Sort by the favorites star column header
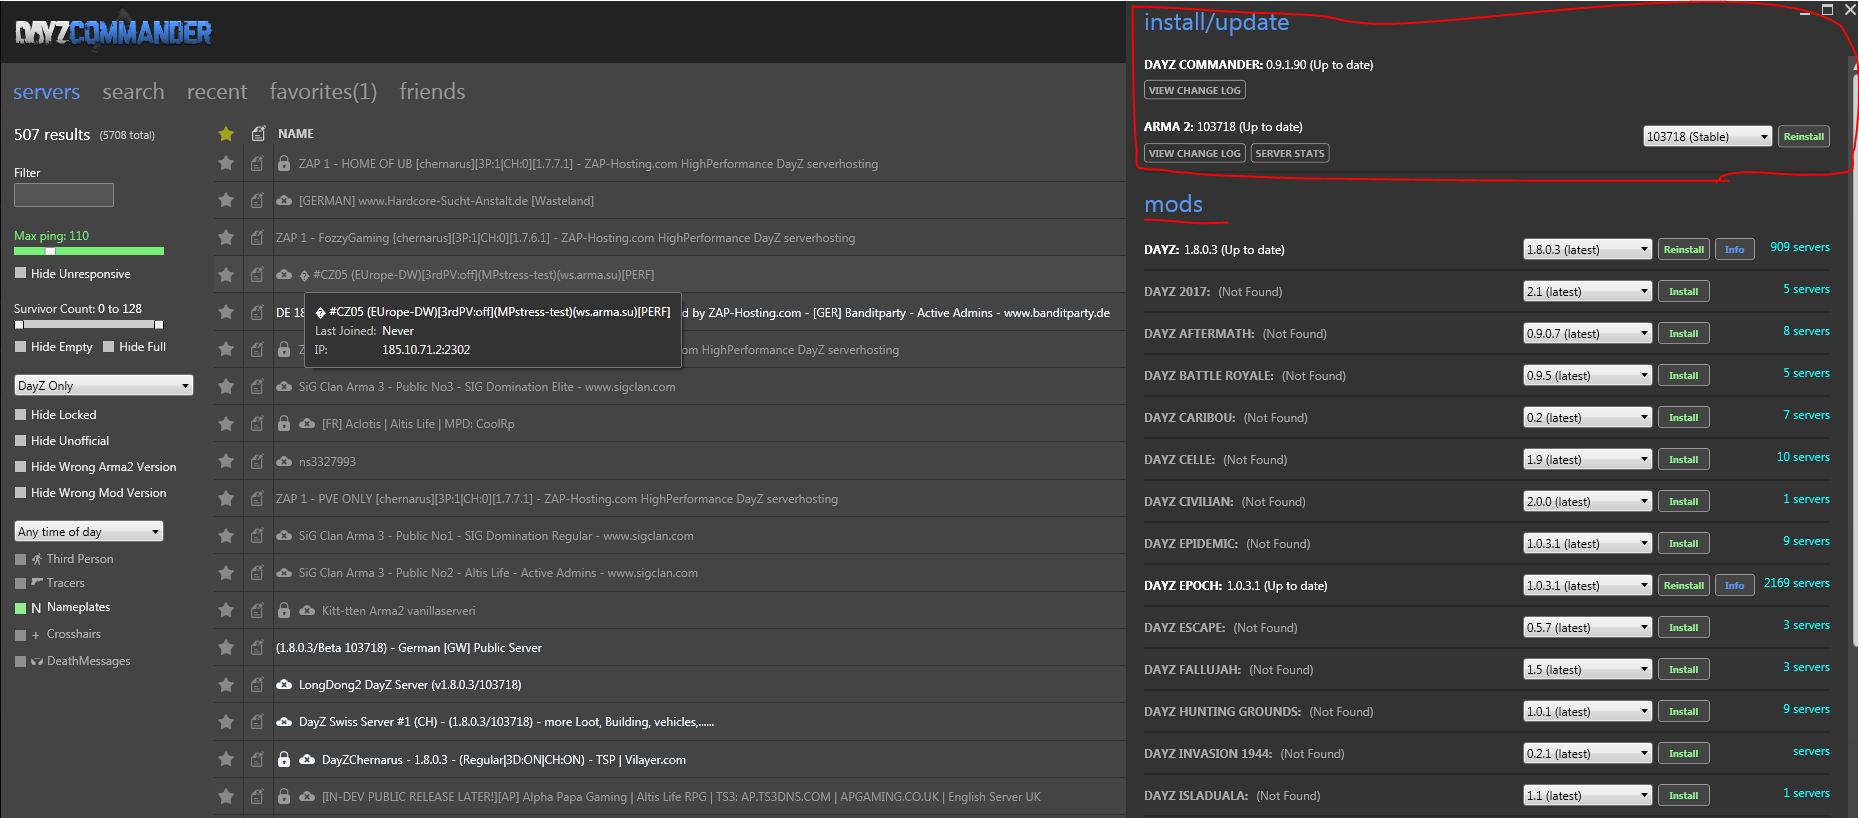Image resolution: width=1859 pixels, height=818 pixels. [x=226, y=133]
